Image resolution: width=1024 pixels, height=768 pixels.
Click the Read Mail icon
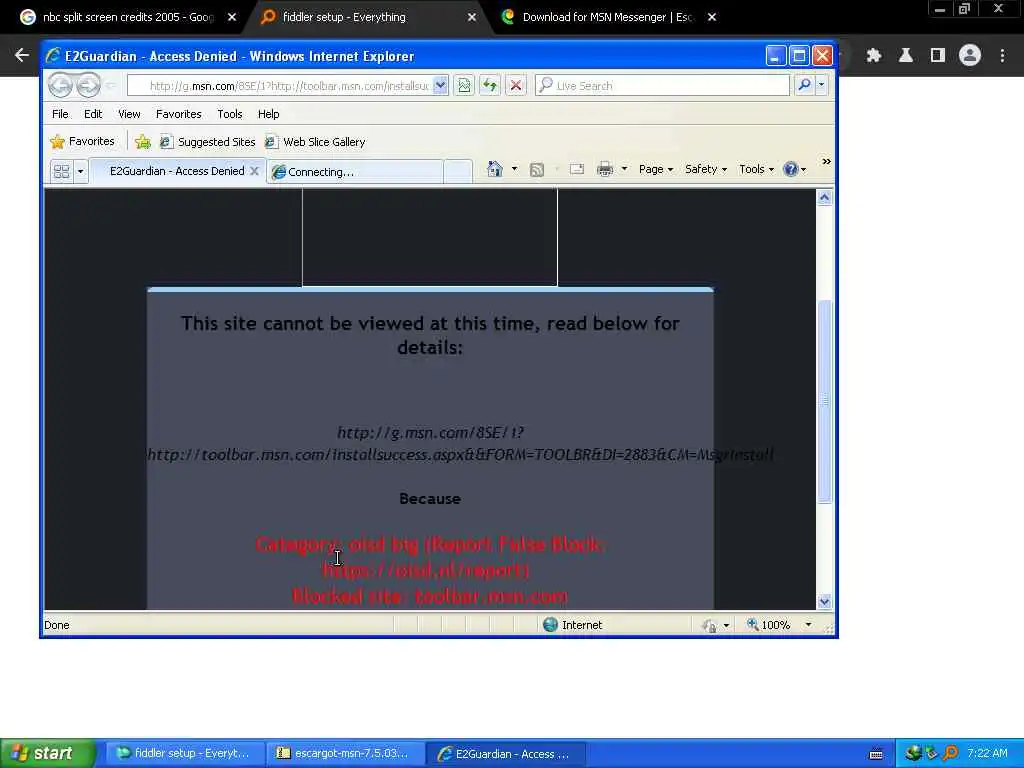[577, 169]
